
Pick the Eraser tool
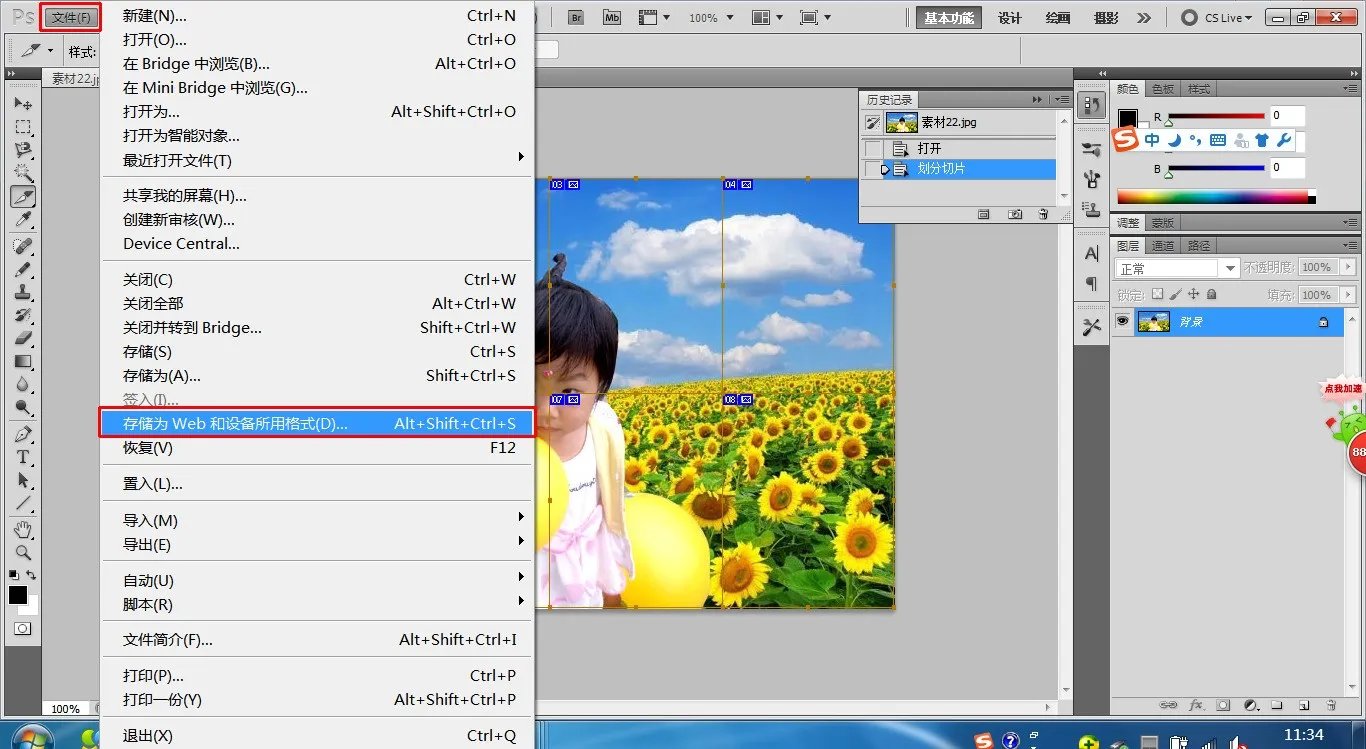[x=23, y=337]
